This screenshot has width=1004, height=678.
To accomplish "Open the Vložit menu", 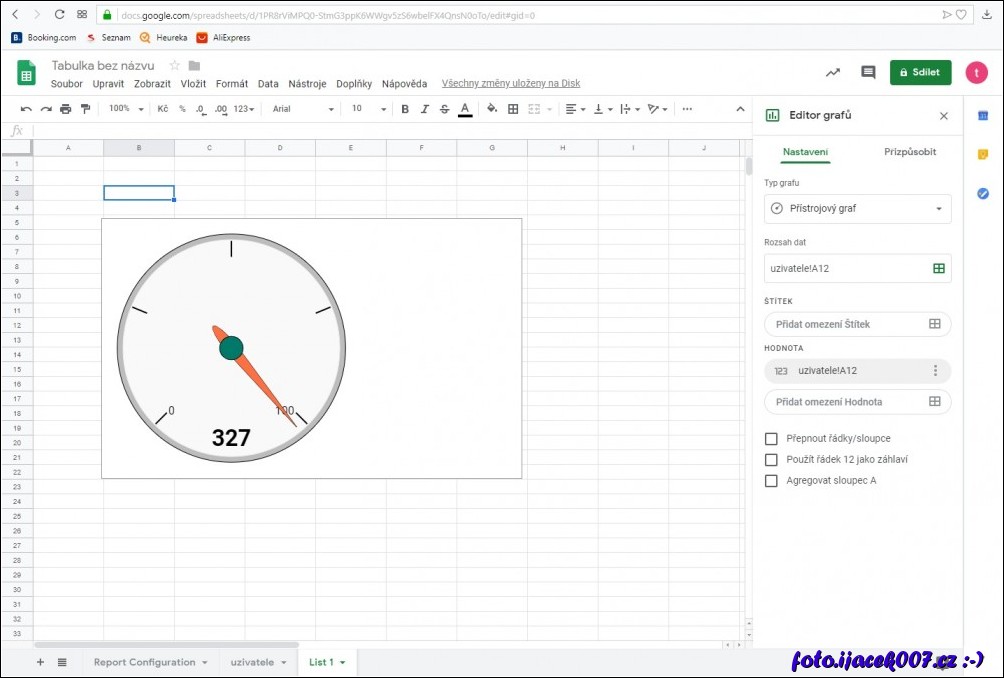I will [193, 84].
